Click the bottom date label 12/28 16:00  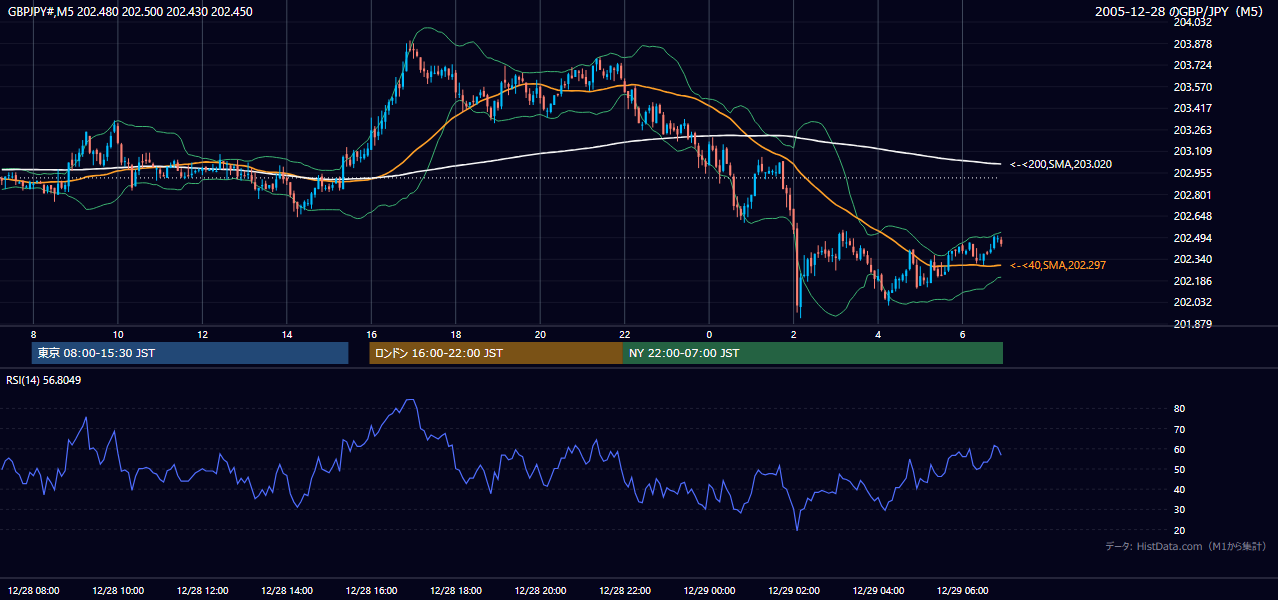tap(373, 589)
